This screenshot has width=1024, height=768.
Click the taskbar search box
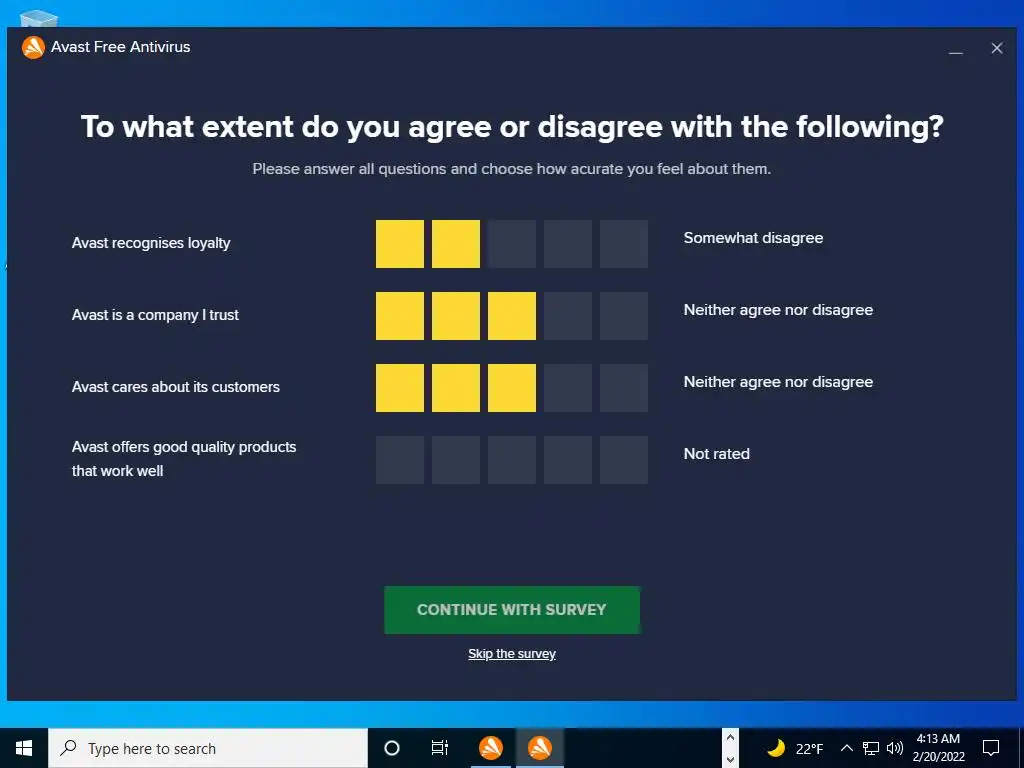tap(208, 748)
